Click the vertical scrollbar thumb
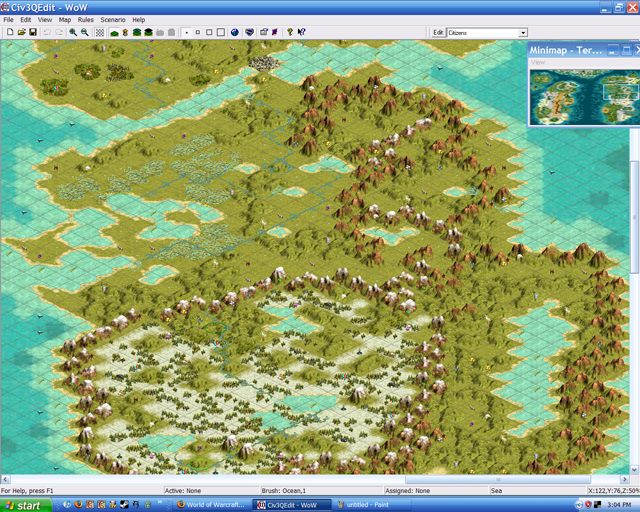 (x=635, y=218)
